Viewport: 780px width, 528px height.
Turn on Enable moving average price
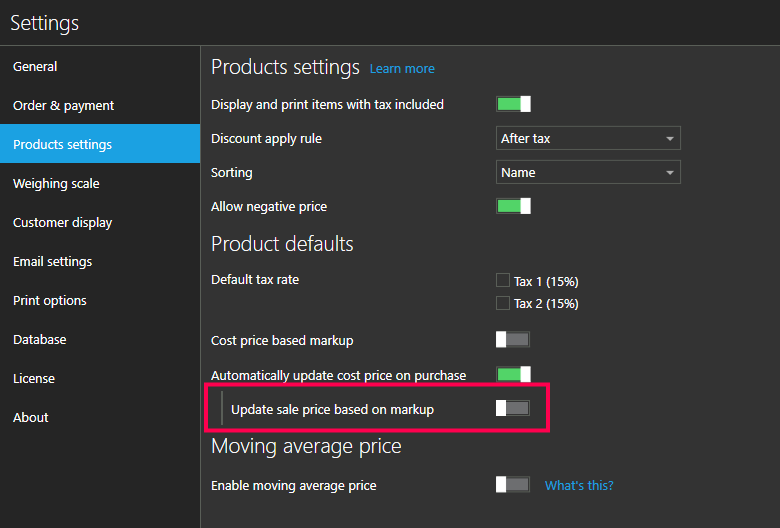513,485
